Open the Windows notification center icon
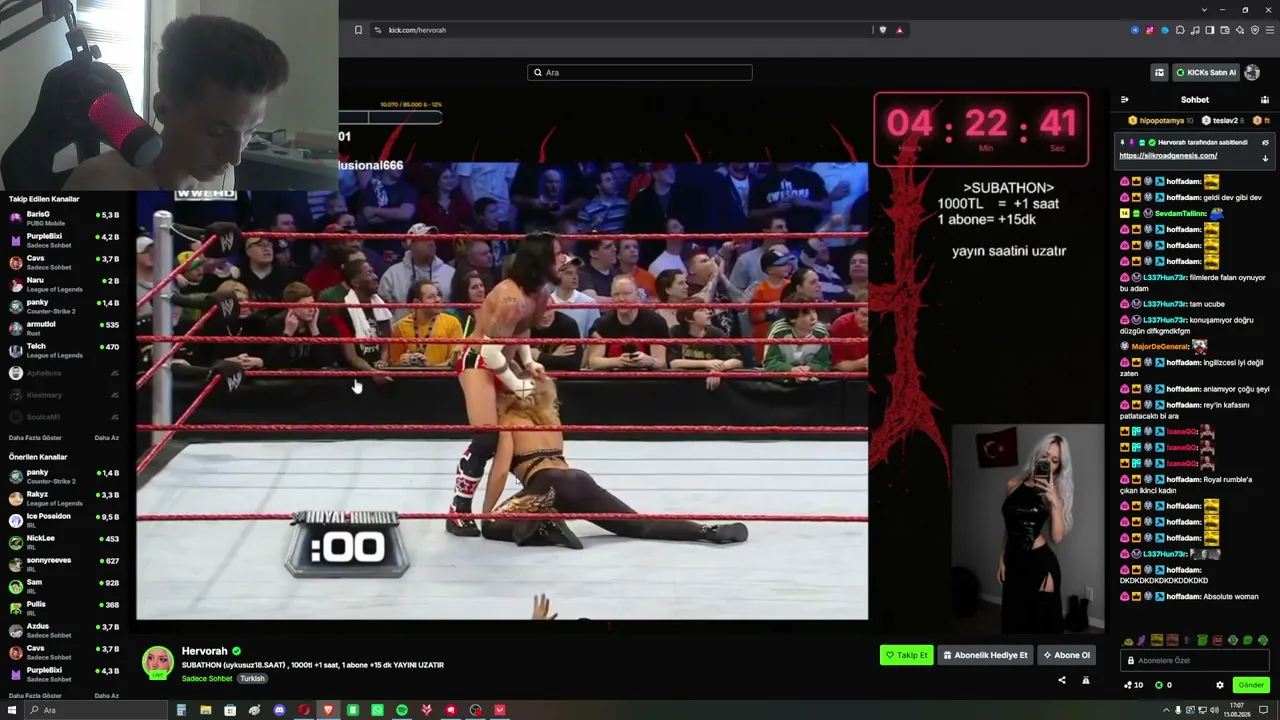This screenshot has width=1280, height=720. click(1264, 710)
